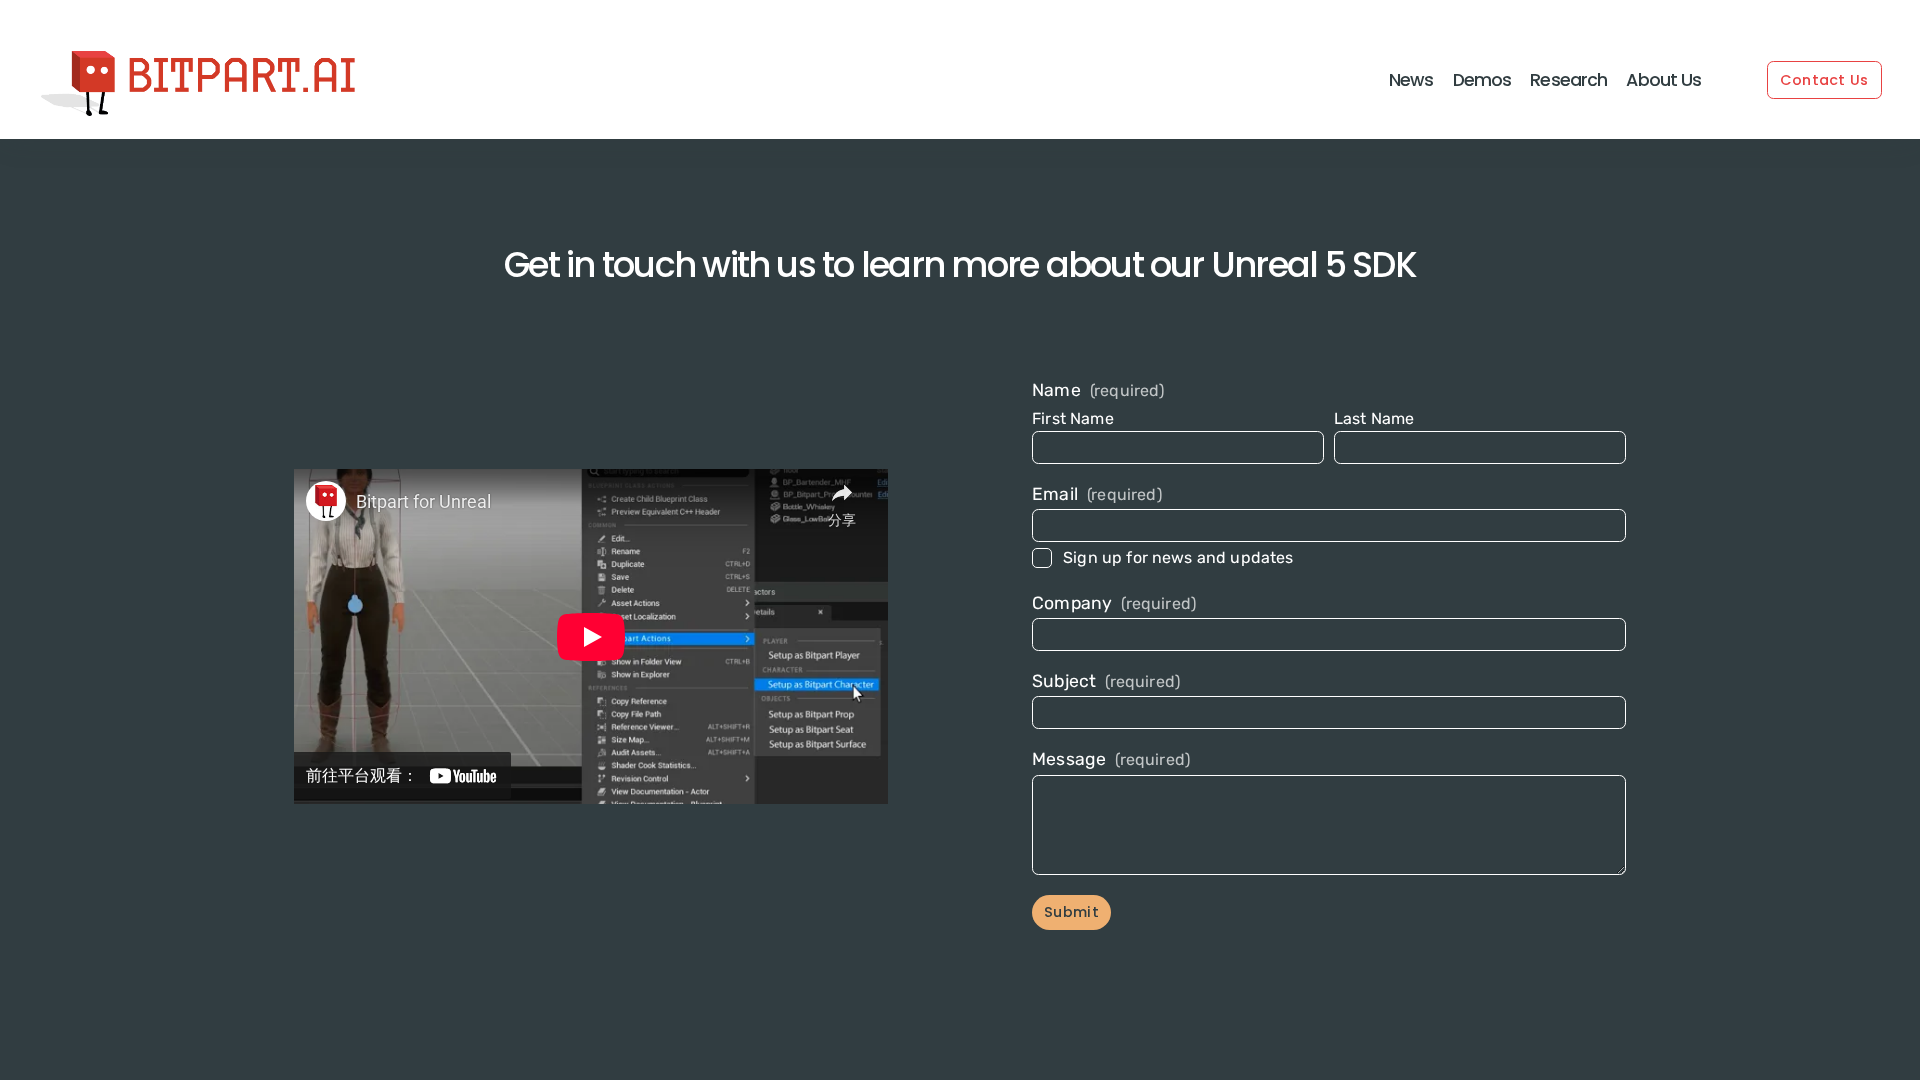Open the About Us page
Viewport: 1920px width, 1080px height.
click(x=1663, y=80)
